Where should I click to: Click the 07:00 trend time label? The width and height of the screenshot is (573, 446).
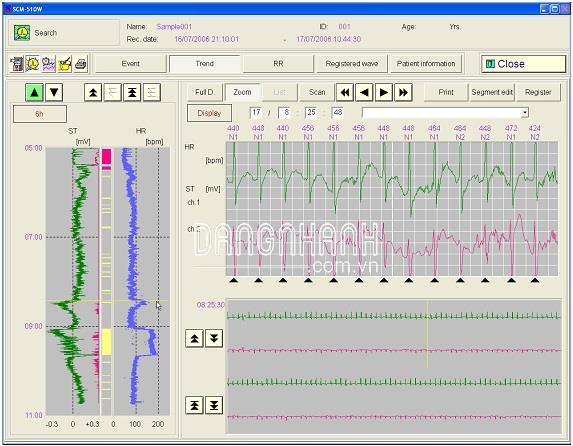[x=34, y=237]
